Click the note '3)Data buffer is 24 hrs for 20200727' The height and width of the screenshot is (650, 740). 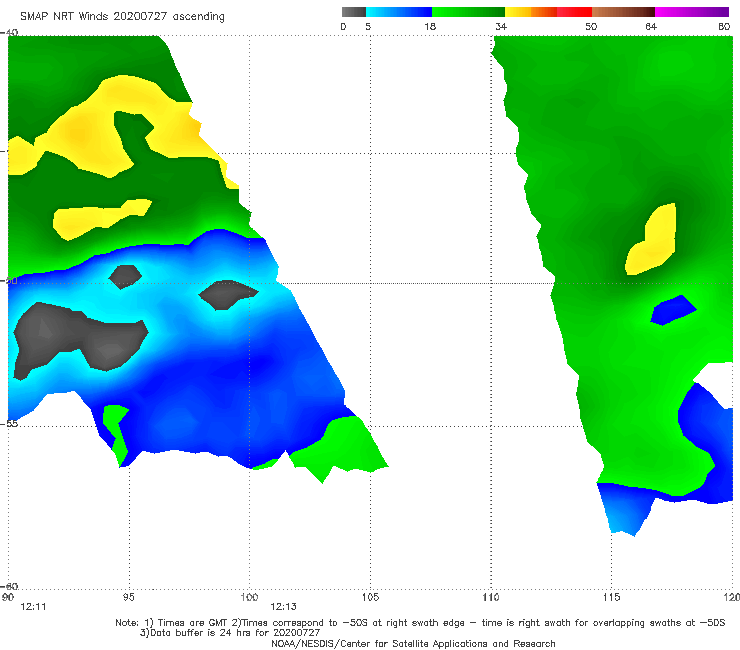[230, 633]
